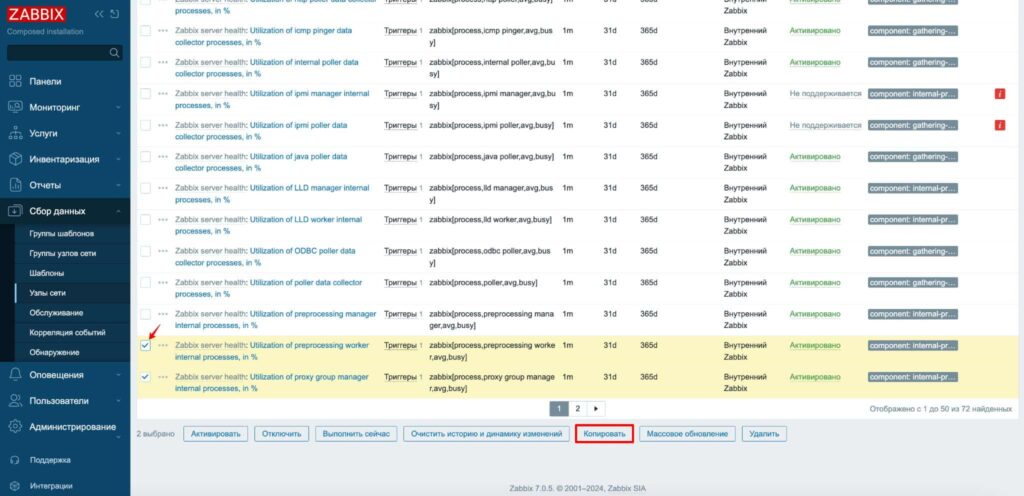Check the icmp pinger item checkbox
1024x496 pixels.
pos(145,31)
